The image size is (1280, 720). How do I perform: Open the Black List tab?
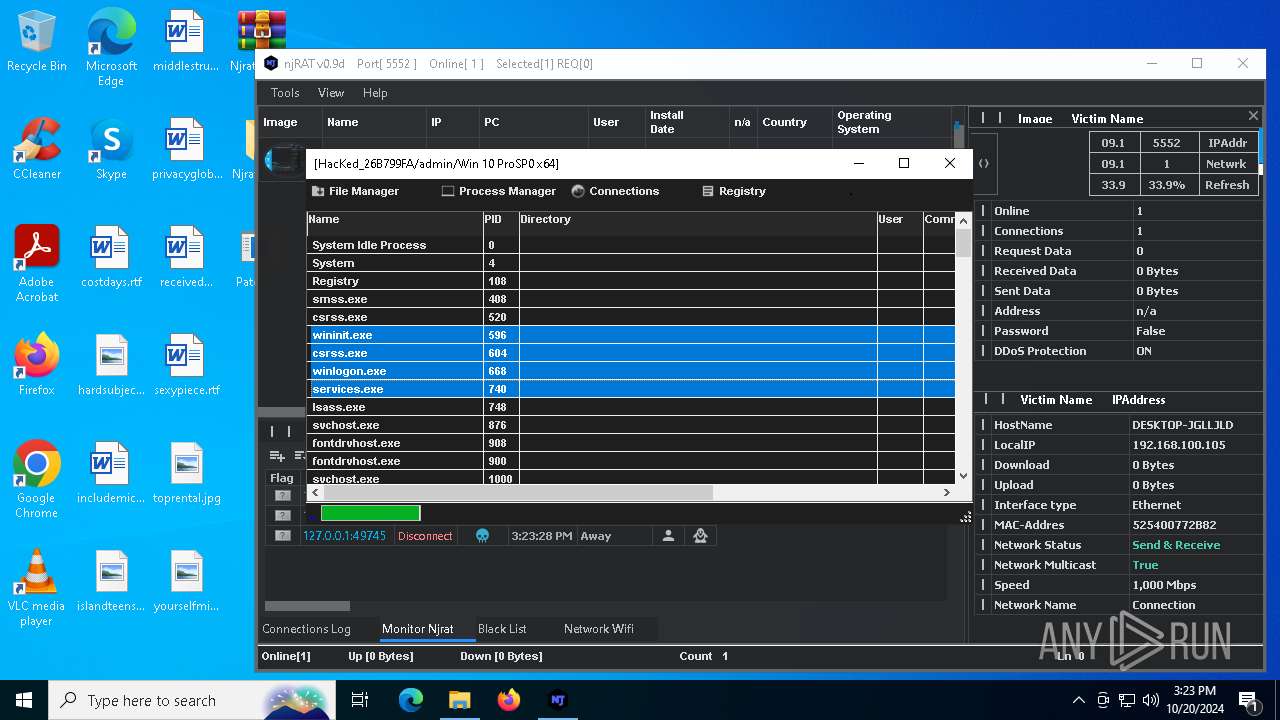coord(502,629)
